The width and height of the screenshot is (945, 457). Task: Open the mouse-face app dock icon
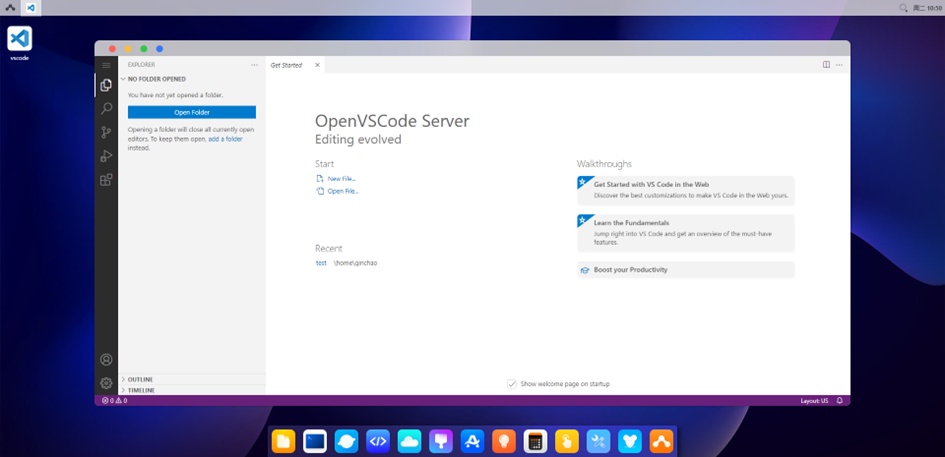(630, 441)
